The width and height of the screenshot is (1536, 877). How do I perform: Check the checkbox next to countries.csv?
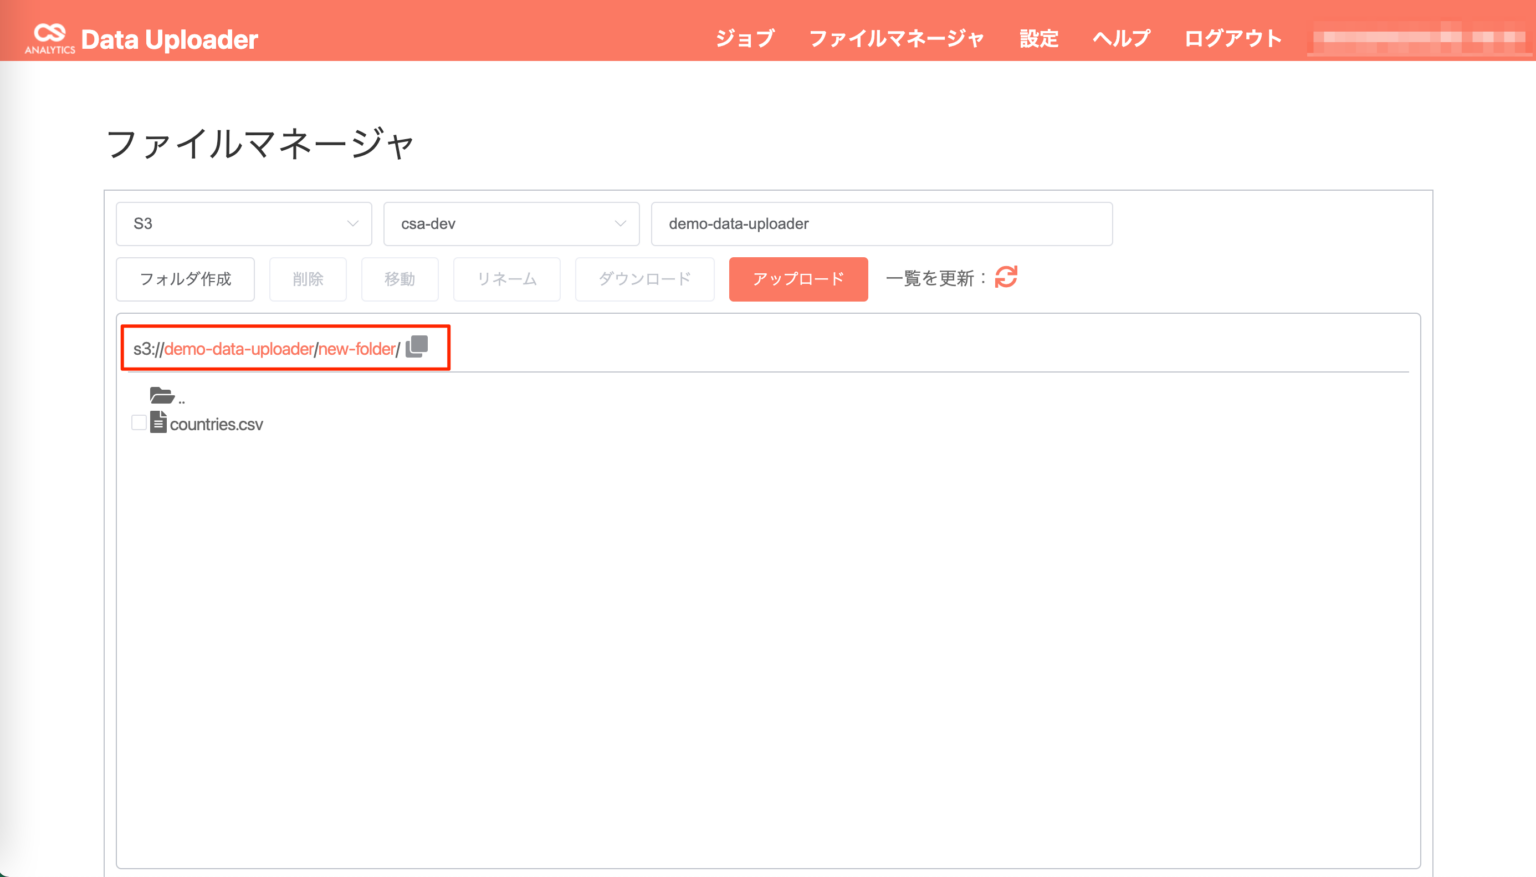139,422
